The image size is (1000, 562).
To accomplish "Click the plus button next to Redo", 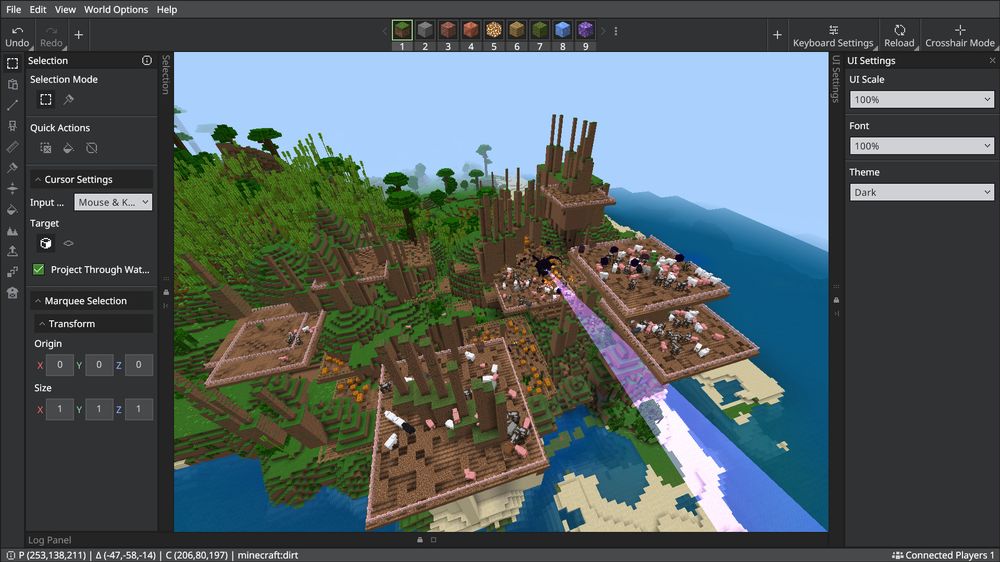I will pos(78,34).
